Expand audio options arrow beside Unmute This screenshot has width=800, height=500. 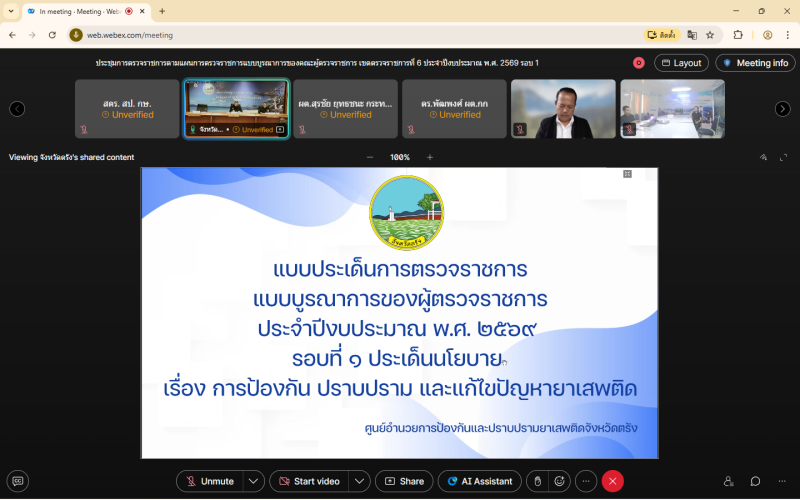pyautogui.click(x=254, y=481)
